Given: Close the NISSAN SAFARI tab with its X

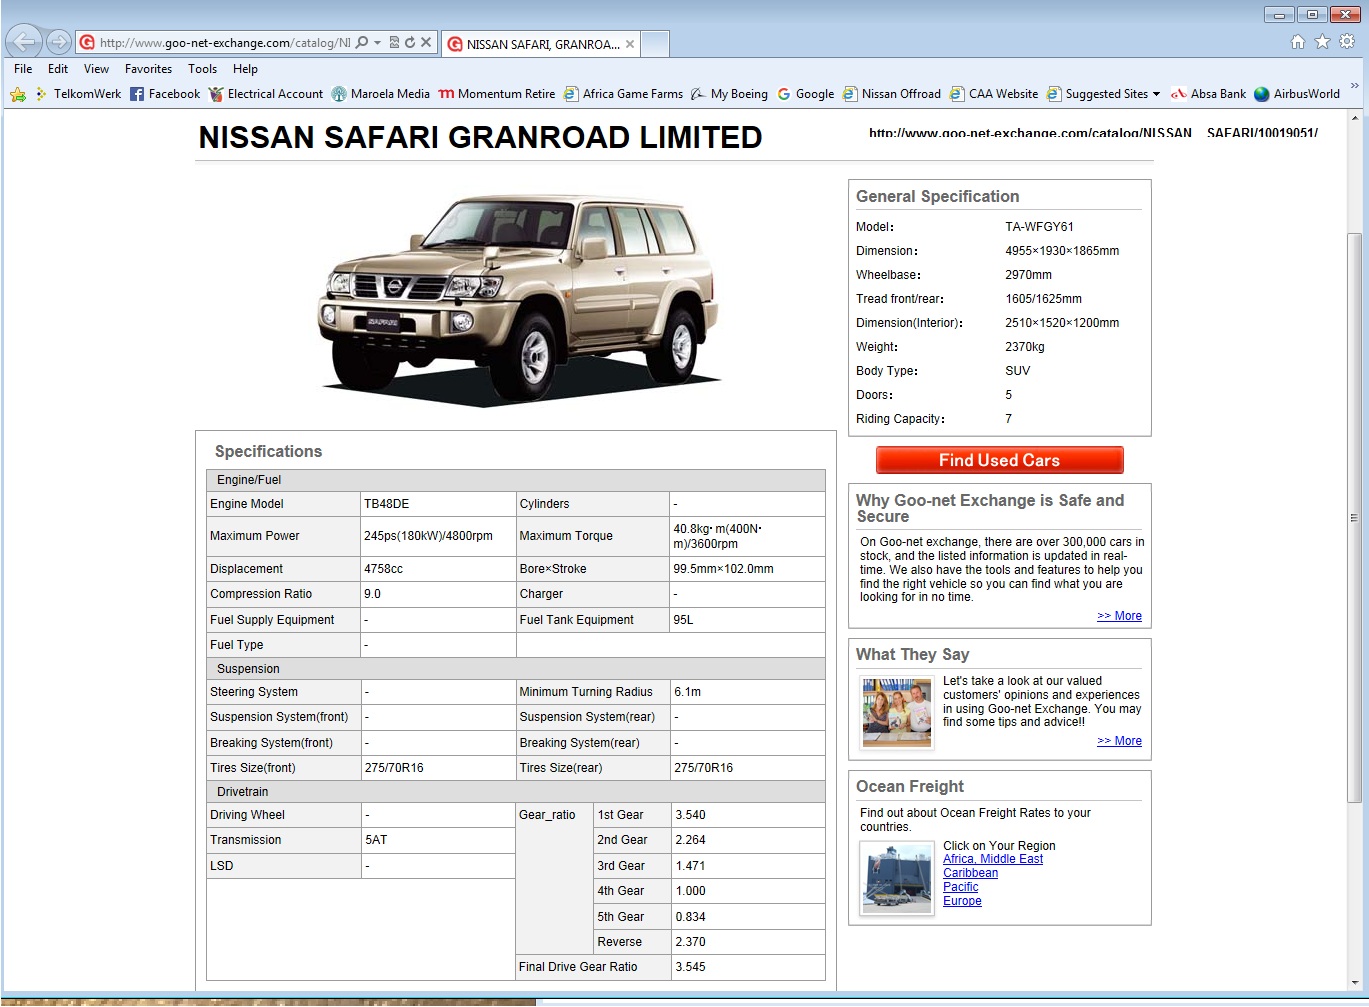Looking at the screenshot, I should point(630,44).
